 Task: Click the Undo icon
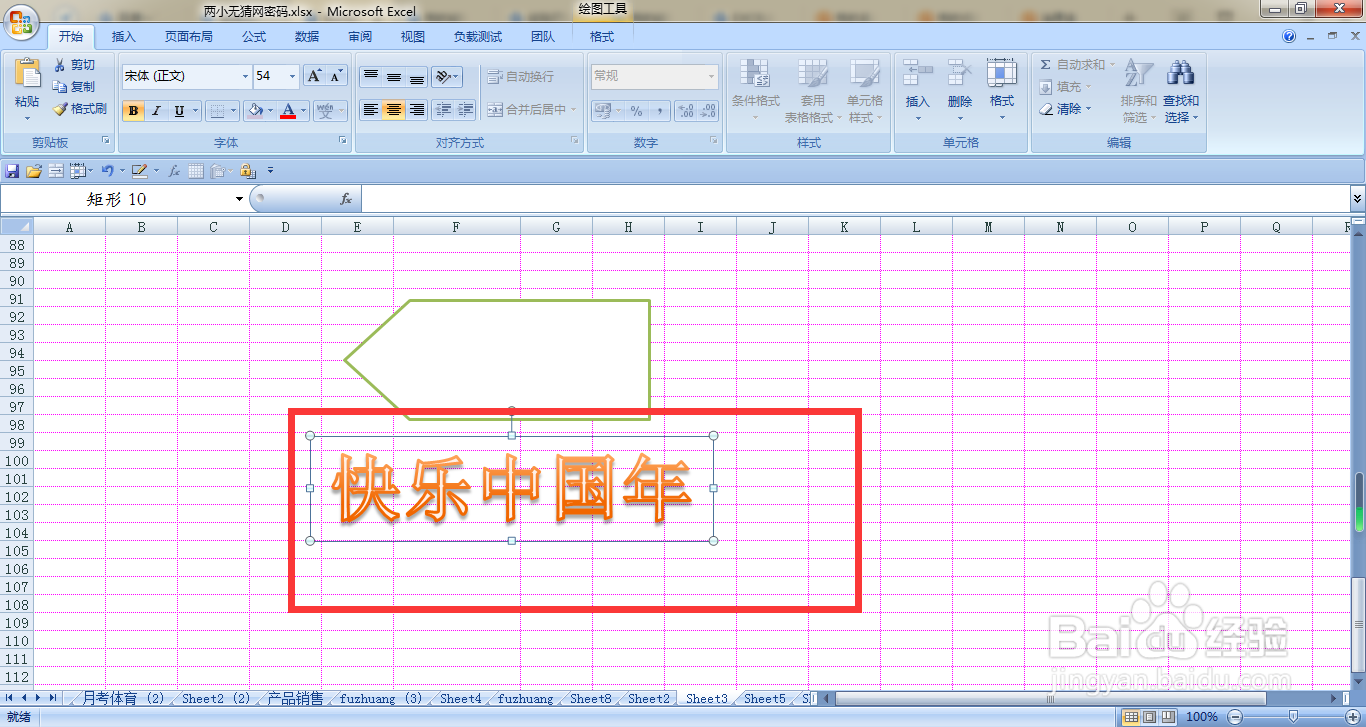(108, 170)
